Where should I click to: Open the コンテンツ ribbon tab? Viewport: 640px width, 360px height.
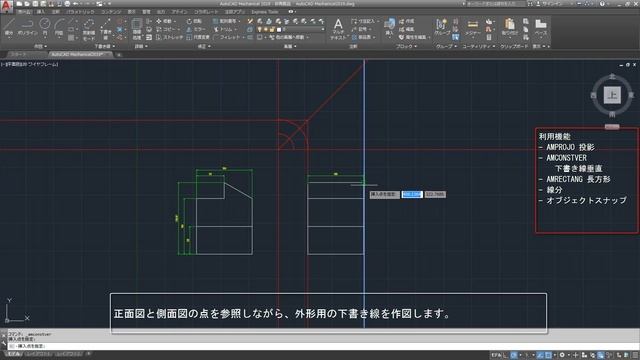(111, 12)
